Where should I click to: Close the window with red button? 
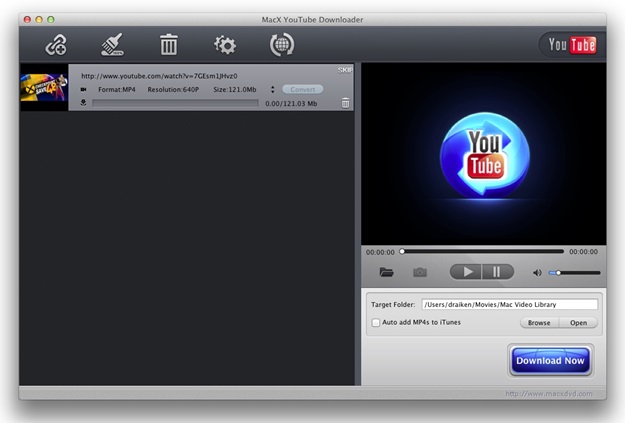tap(28, 20)
